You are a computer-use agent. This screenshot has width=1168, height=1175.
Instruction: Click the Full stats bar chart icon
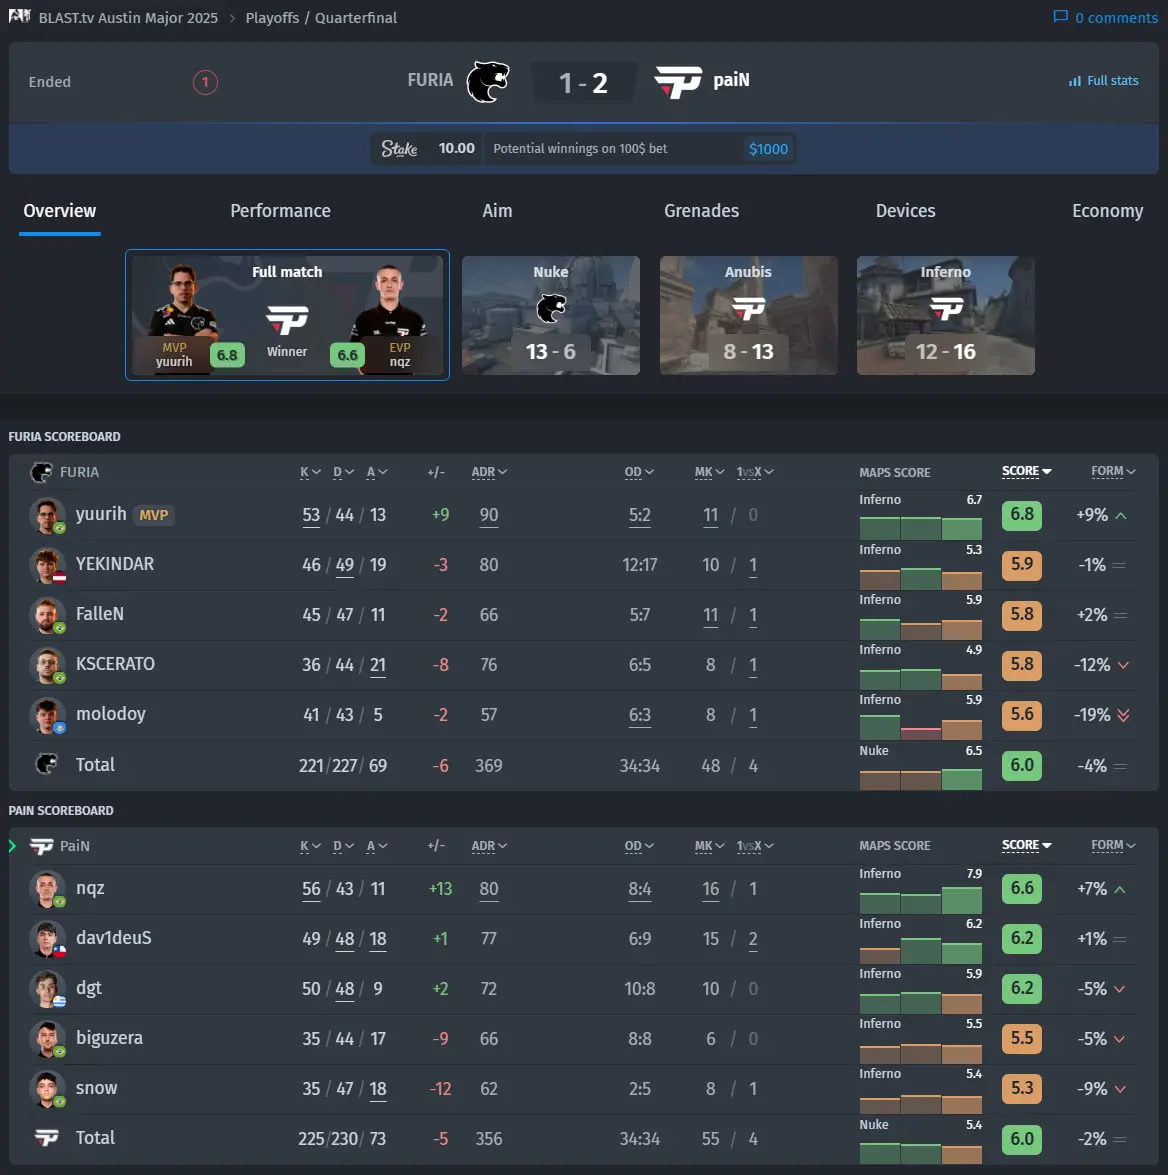[x=1075, y=81]
